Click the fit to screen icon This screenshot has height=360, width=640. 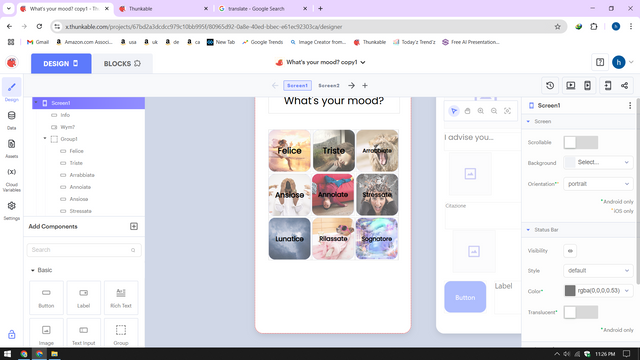pos(507,111)
